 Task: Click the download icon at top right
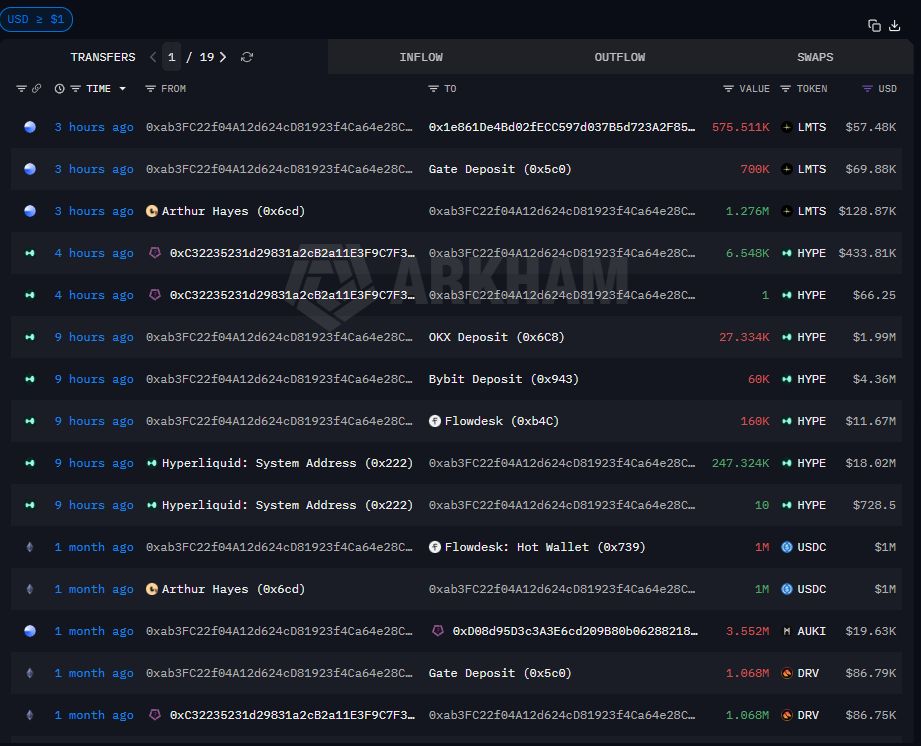[895, 25]
